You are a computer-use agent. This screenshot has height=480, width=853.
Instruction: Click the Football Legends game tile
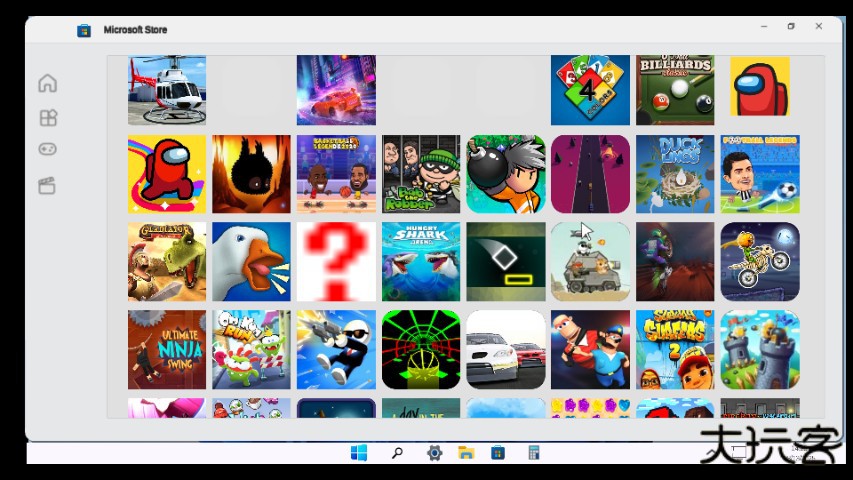coord(760,174)
